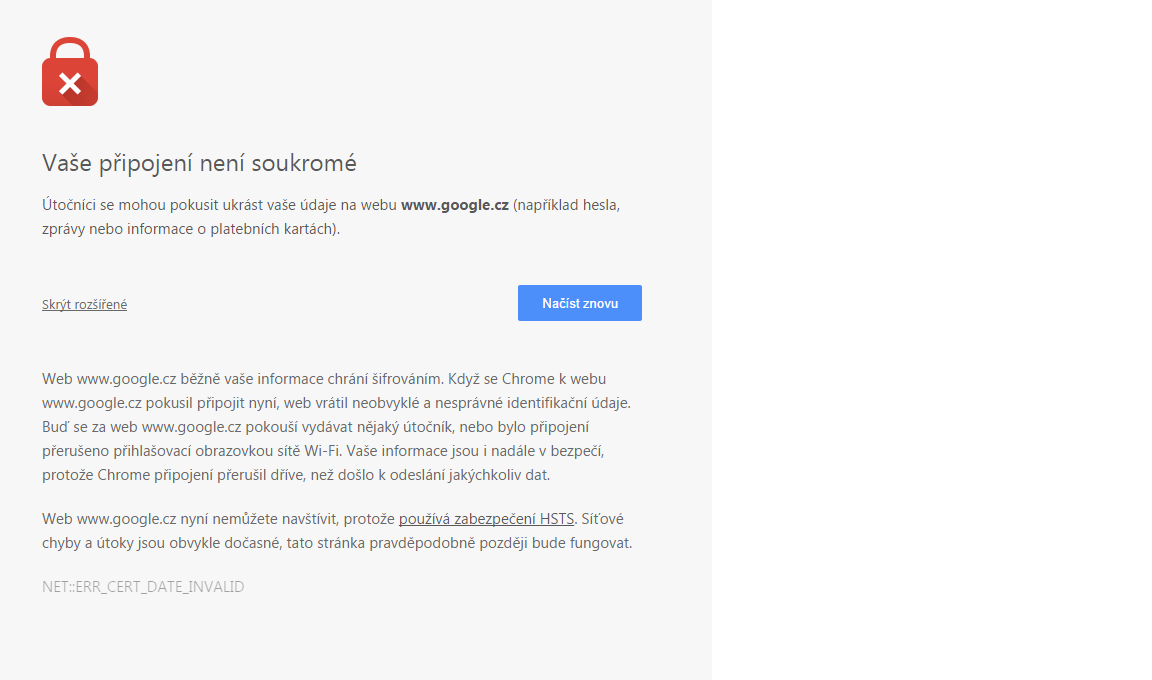This screenshot has height=680, width=1152.
Task: Click the paragraph starting 'Web www.google.cz běžně'
Action: (336, 427)
